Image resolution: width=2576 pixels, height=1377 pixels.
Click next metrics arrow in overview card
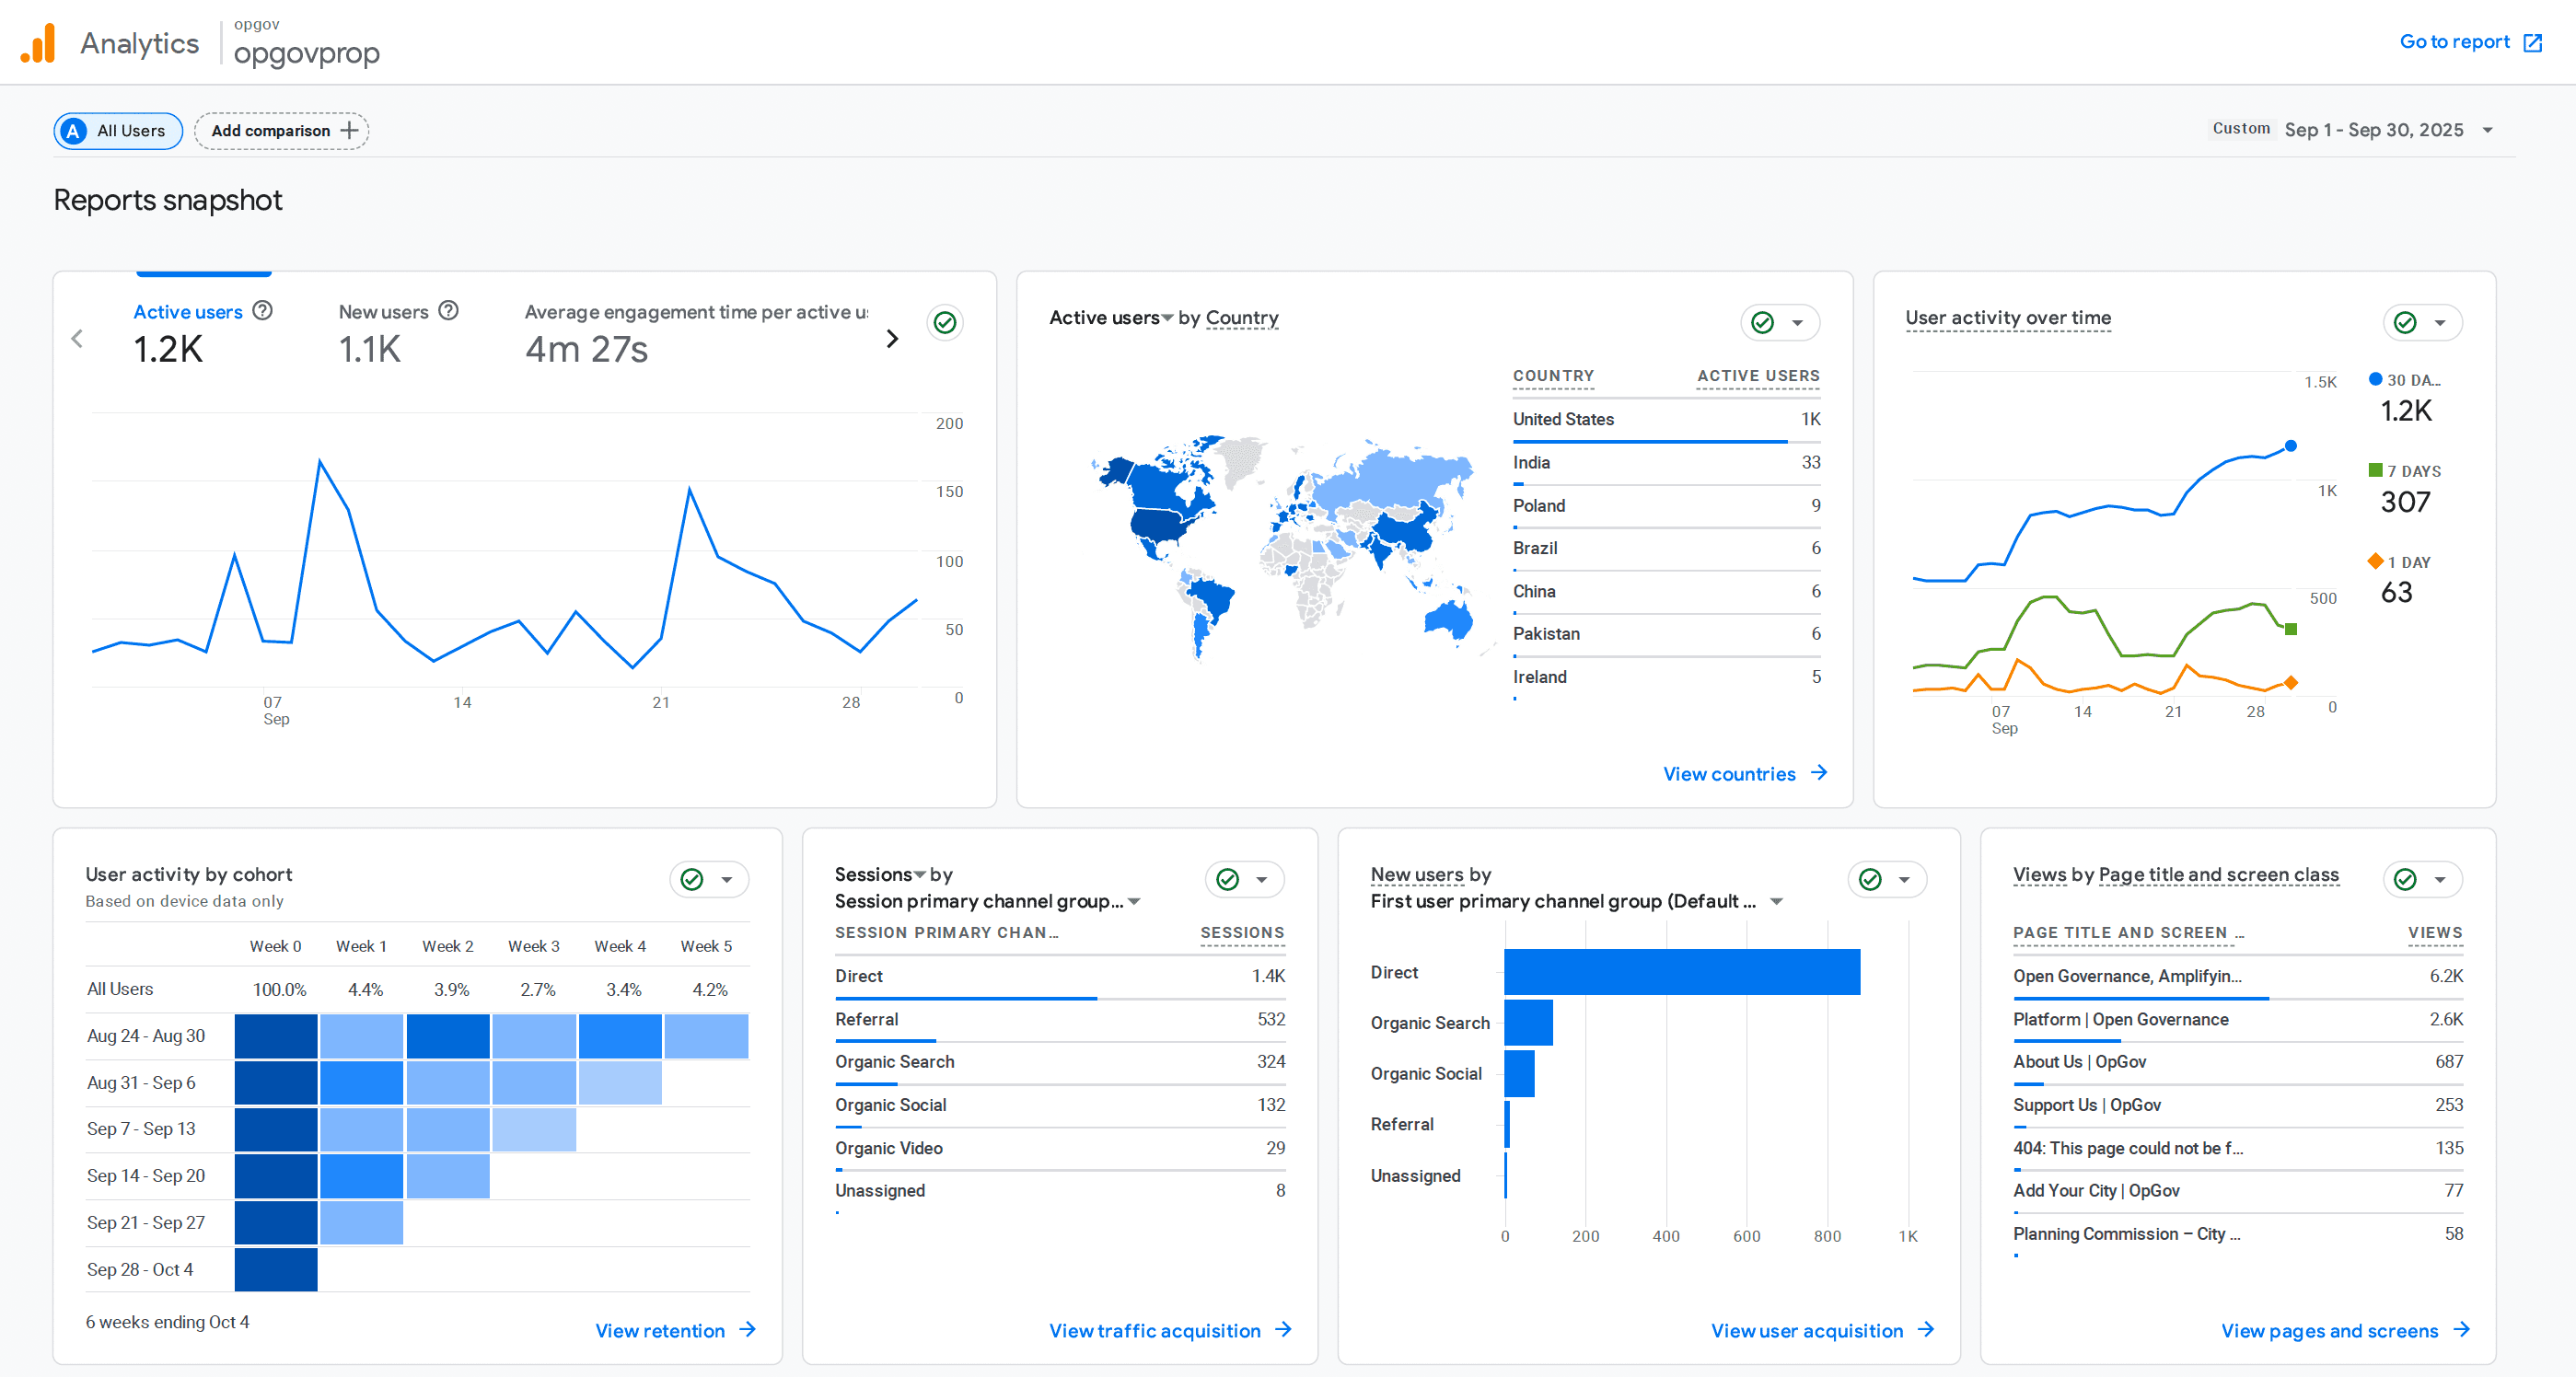pos(892,339)
